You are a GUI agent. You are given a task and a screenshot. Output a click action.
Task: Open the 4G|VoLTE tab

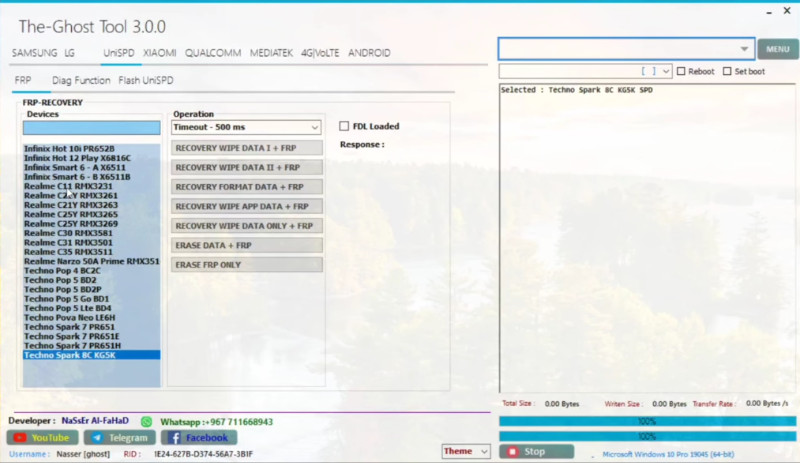320,53
